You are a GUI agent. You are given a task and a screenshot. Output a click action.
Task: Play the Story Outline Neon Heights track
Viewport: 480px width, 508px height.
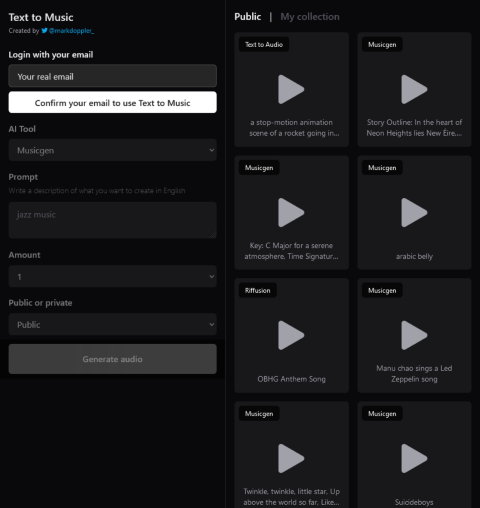coord(414,89)
